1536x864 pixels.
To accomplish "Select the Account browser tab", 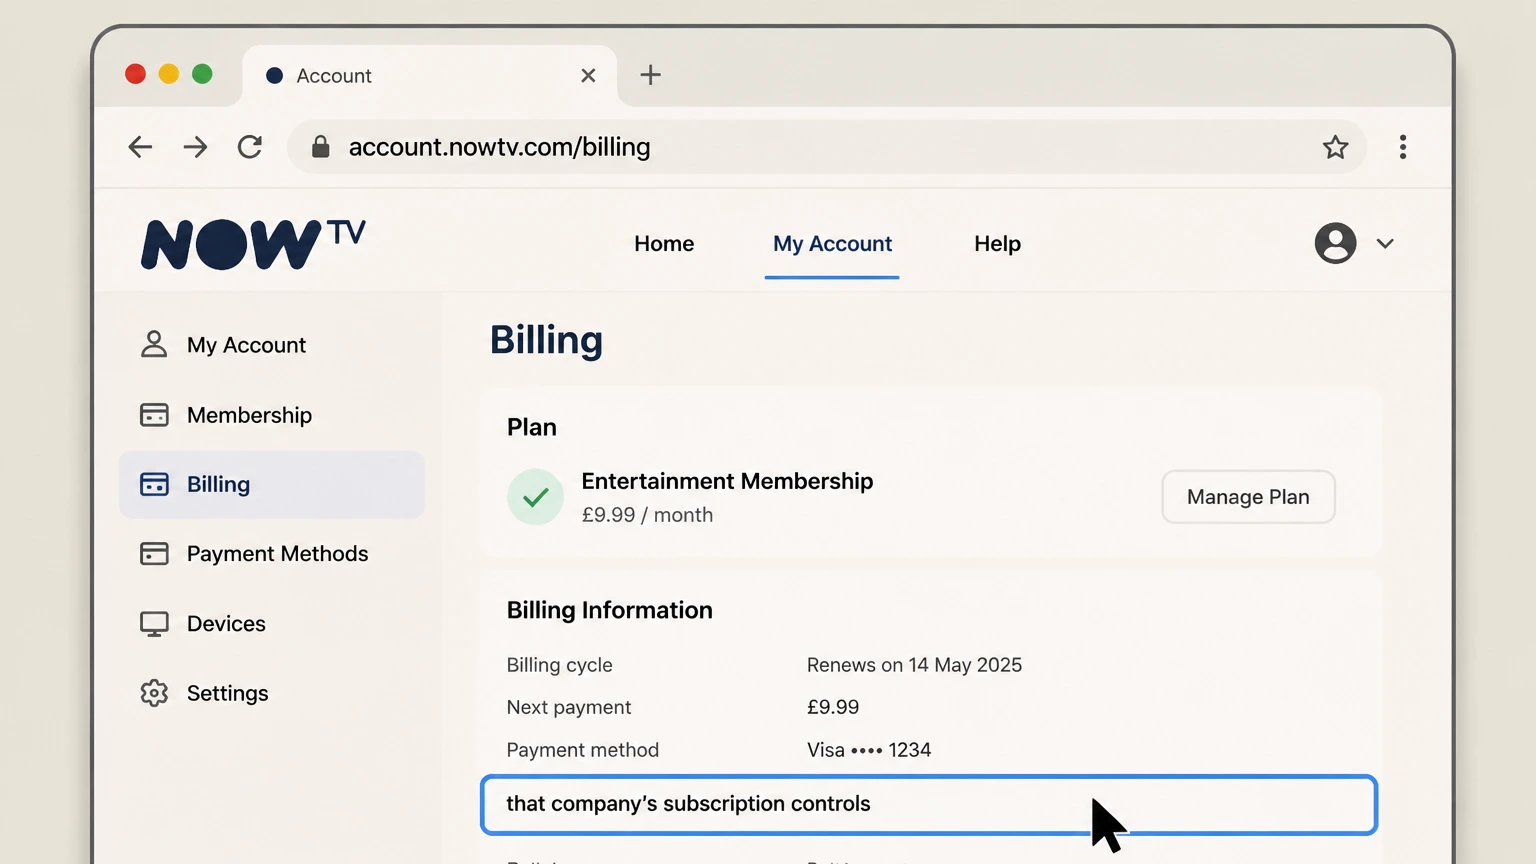I will tap(429, 76).
